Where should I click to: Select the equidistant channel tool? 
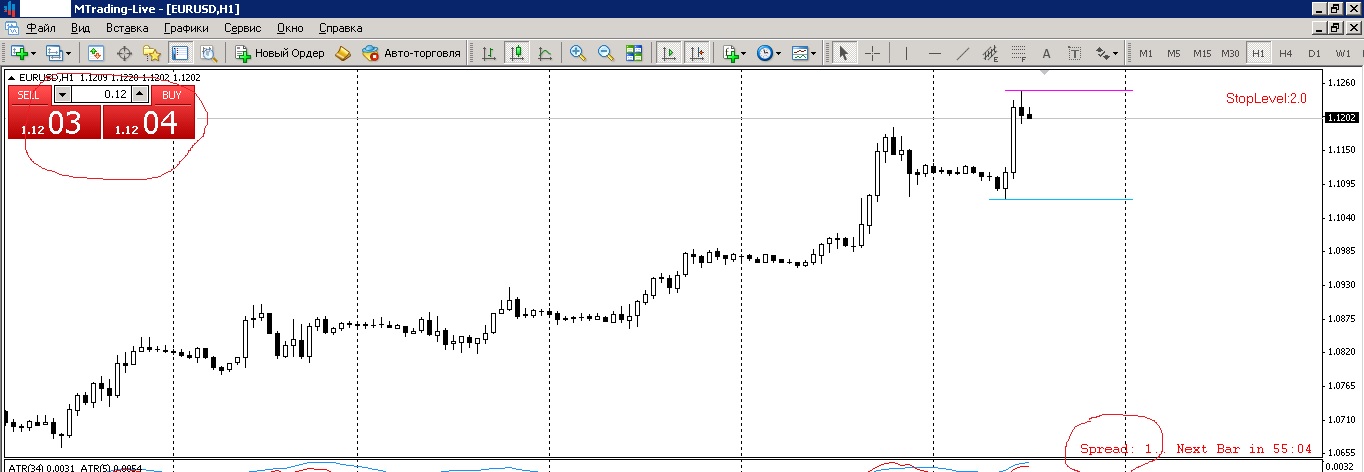[991, 53]
